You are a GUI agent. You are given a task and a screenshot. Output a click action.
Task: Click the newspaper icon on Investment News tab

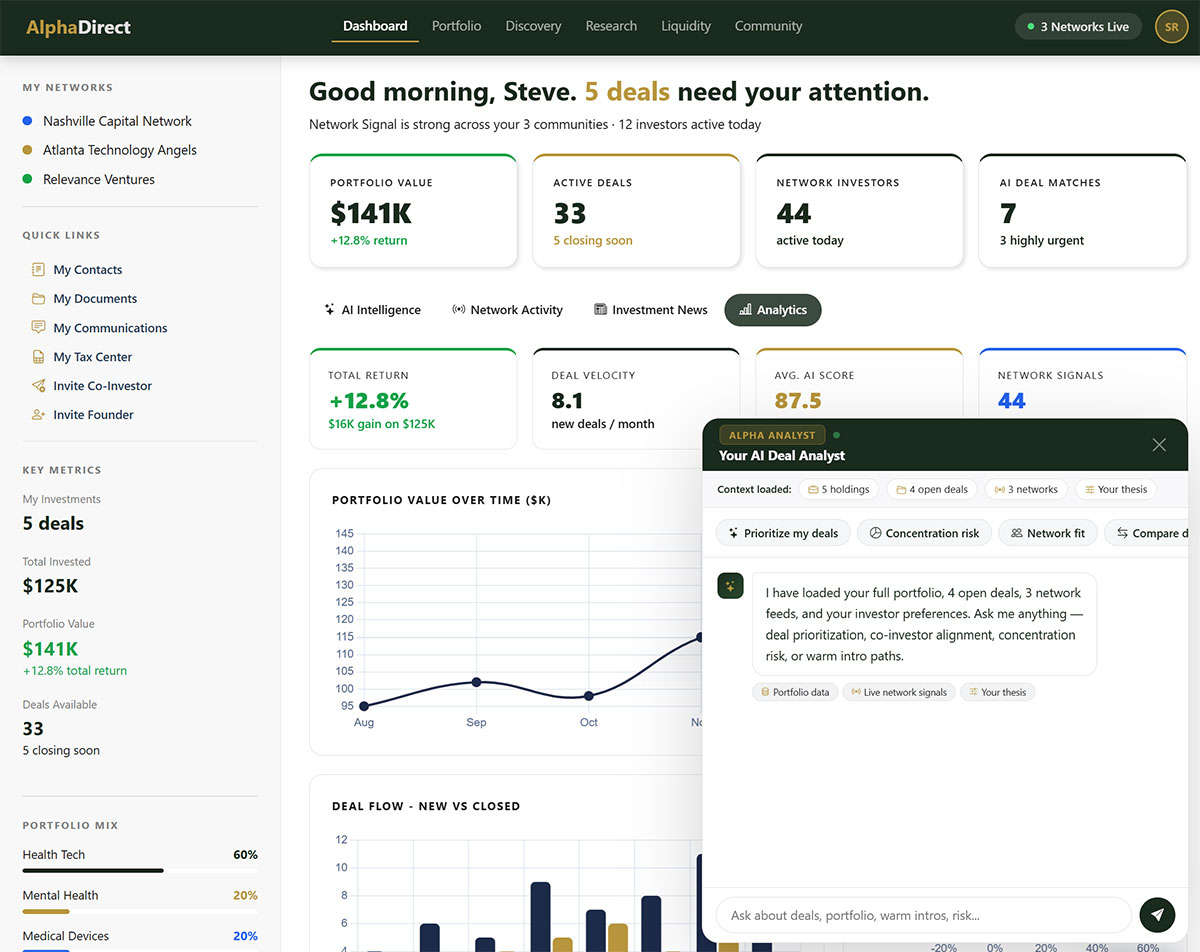point(601,310)
